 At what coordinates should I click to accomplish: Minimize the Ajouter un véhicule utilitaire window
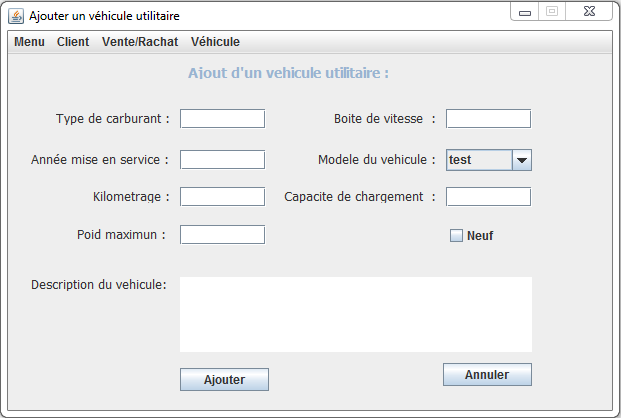pyautogui.click(x=525, y=11)
